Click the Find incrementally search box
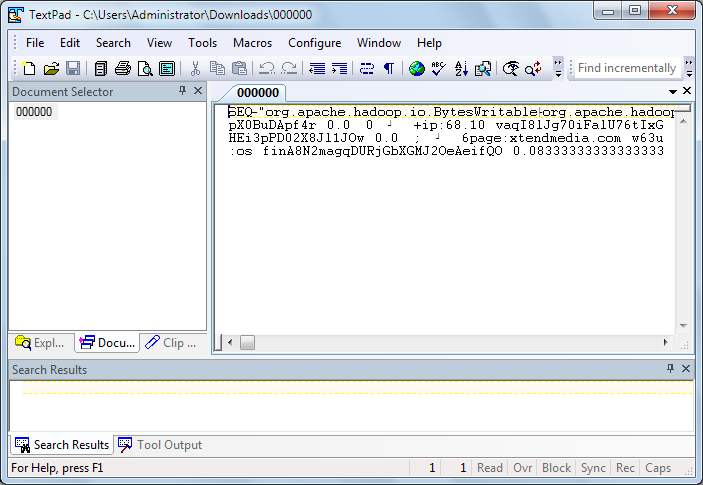The image size is (703, 485). coord(627,68)
